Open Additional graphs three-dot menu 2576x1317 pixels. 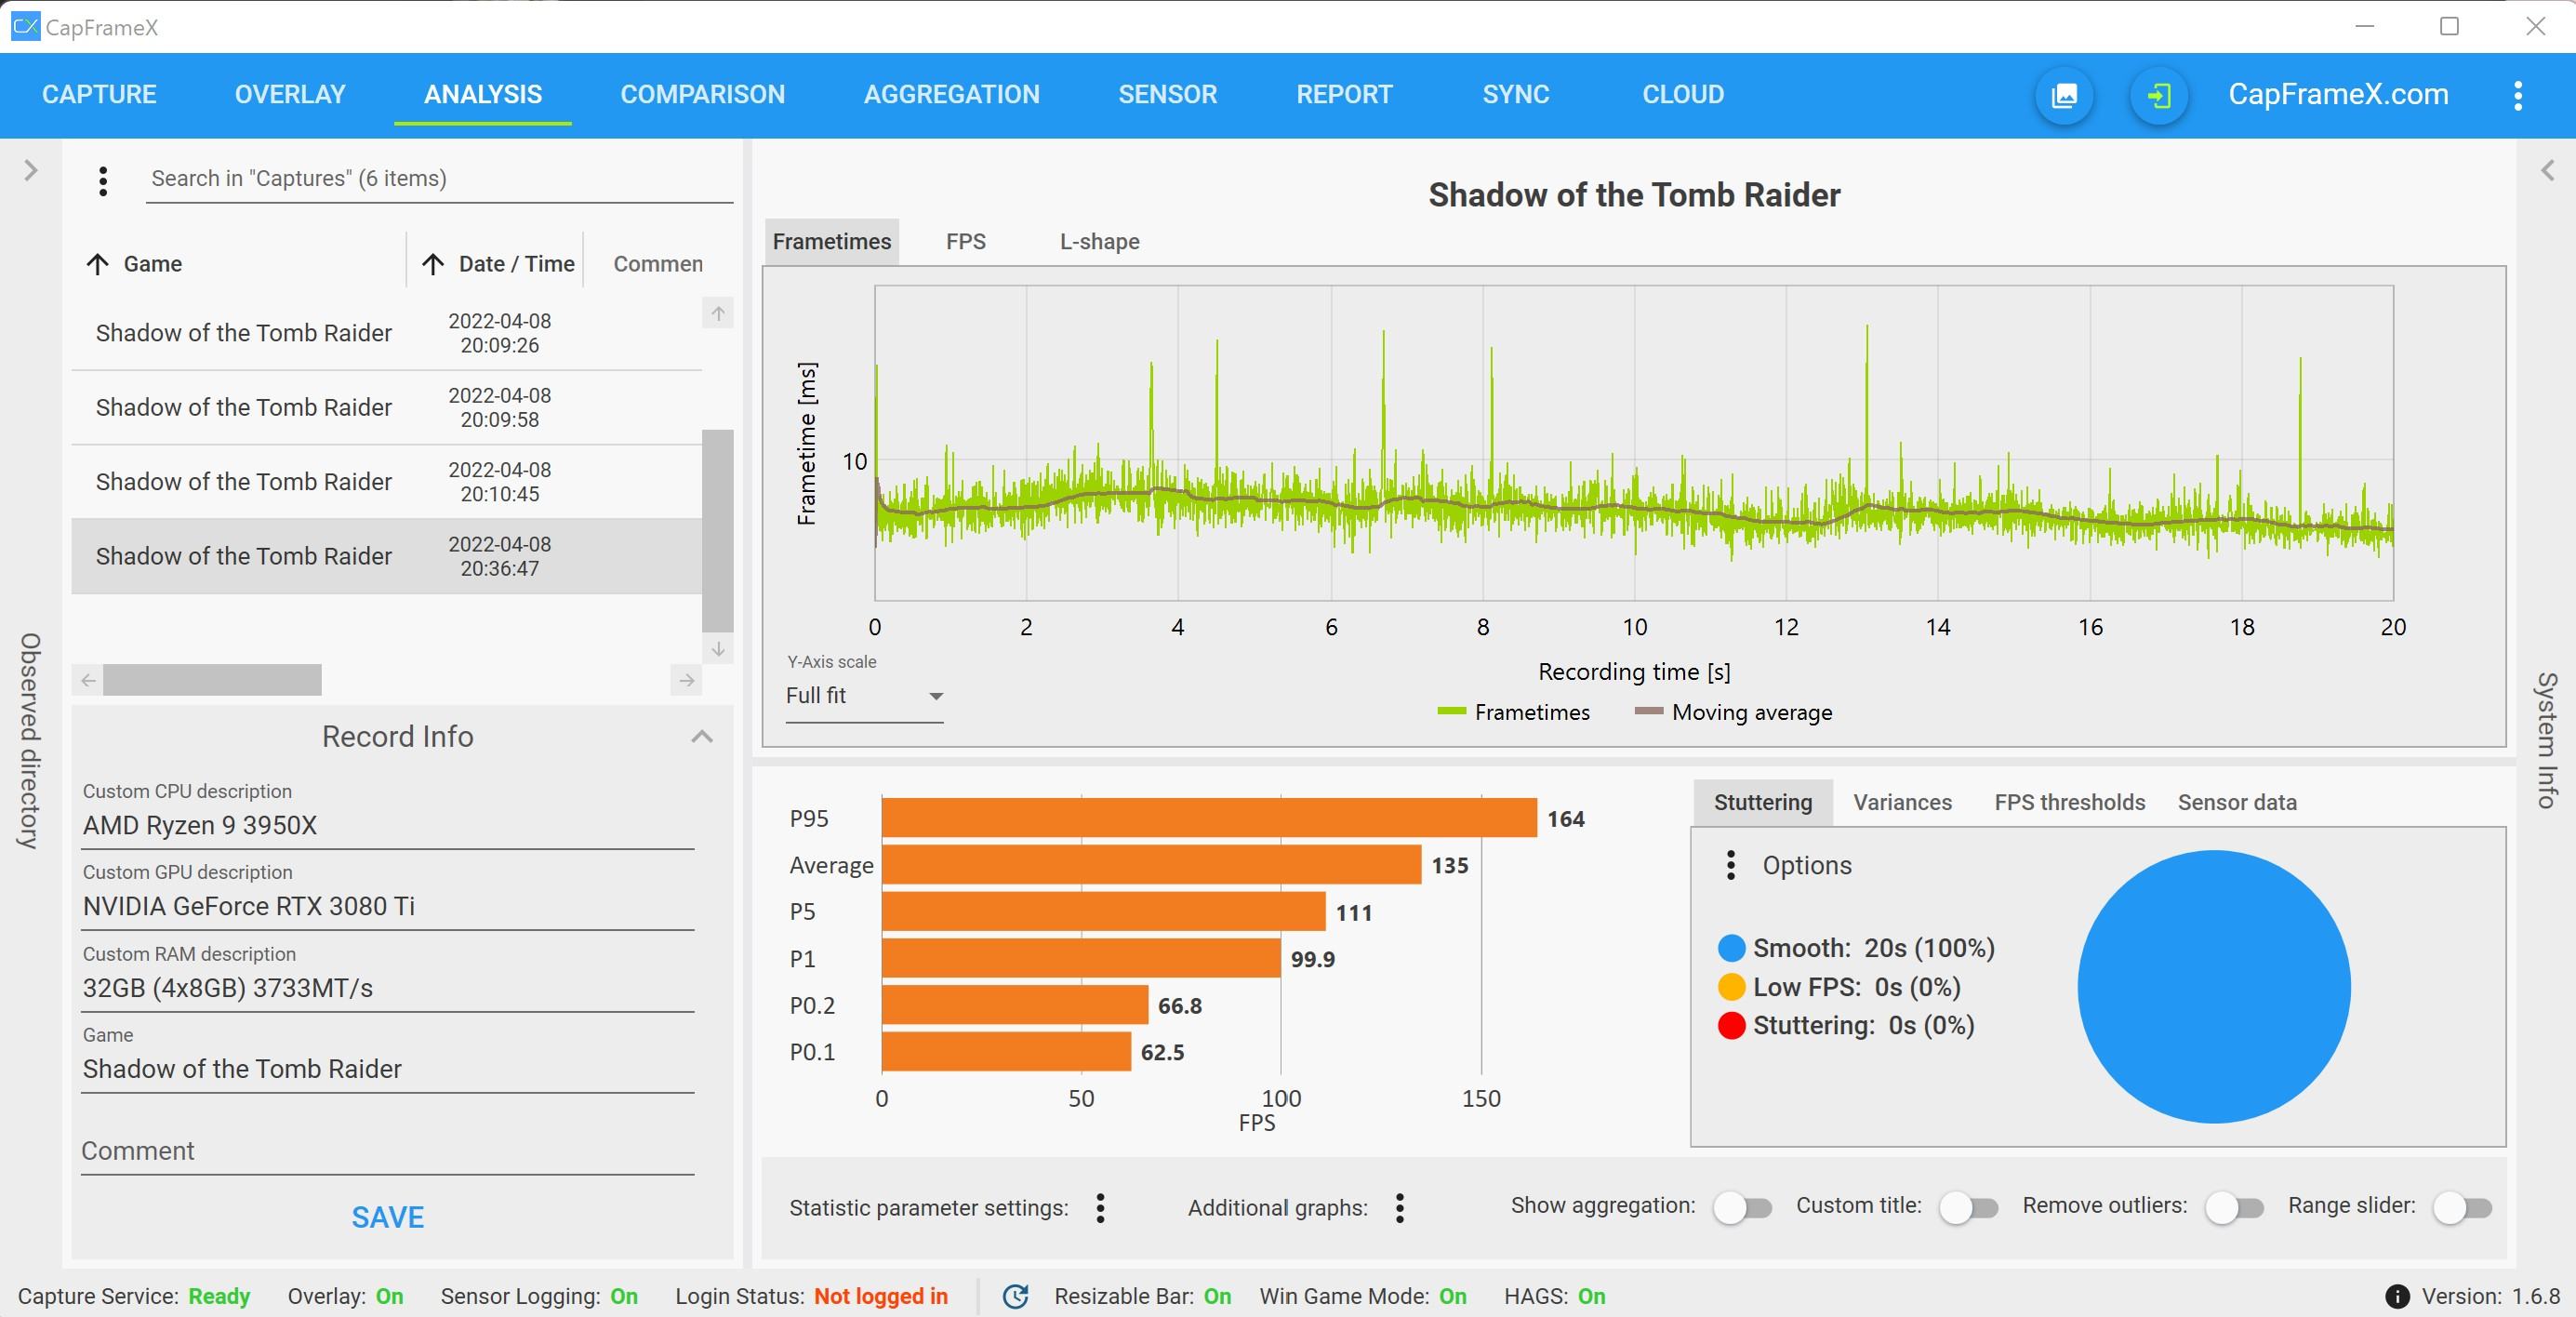(x=1400, y=1208)
